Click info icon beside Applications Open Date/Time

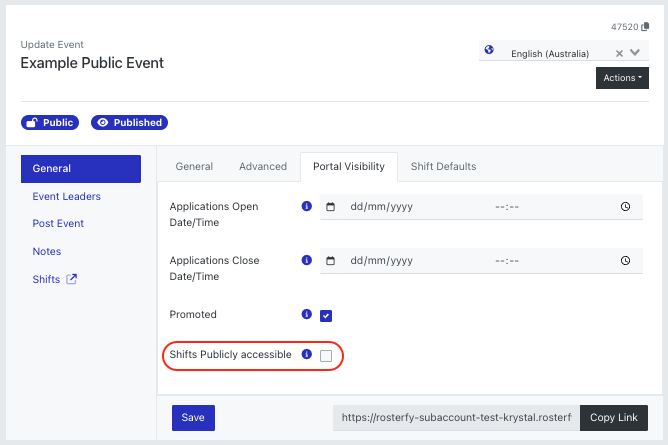click(x=306, y=207)
